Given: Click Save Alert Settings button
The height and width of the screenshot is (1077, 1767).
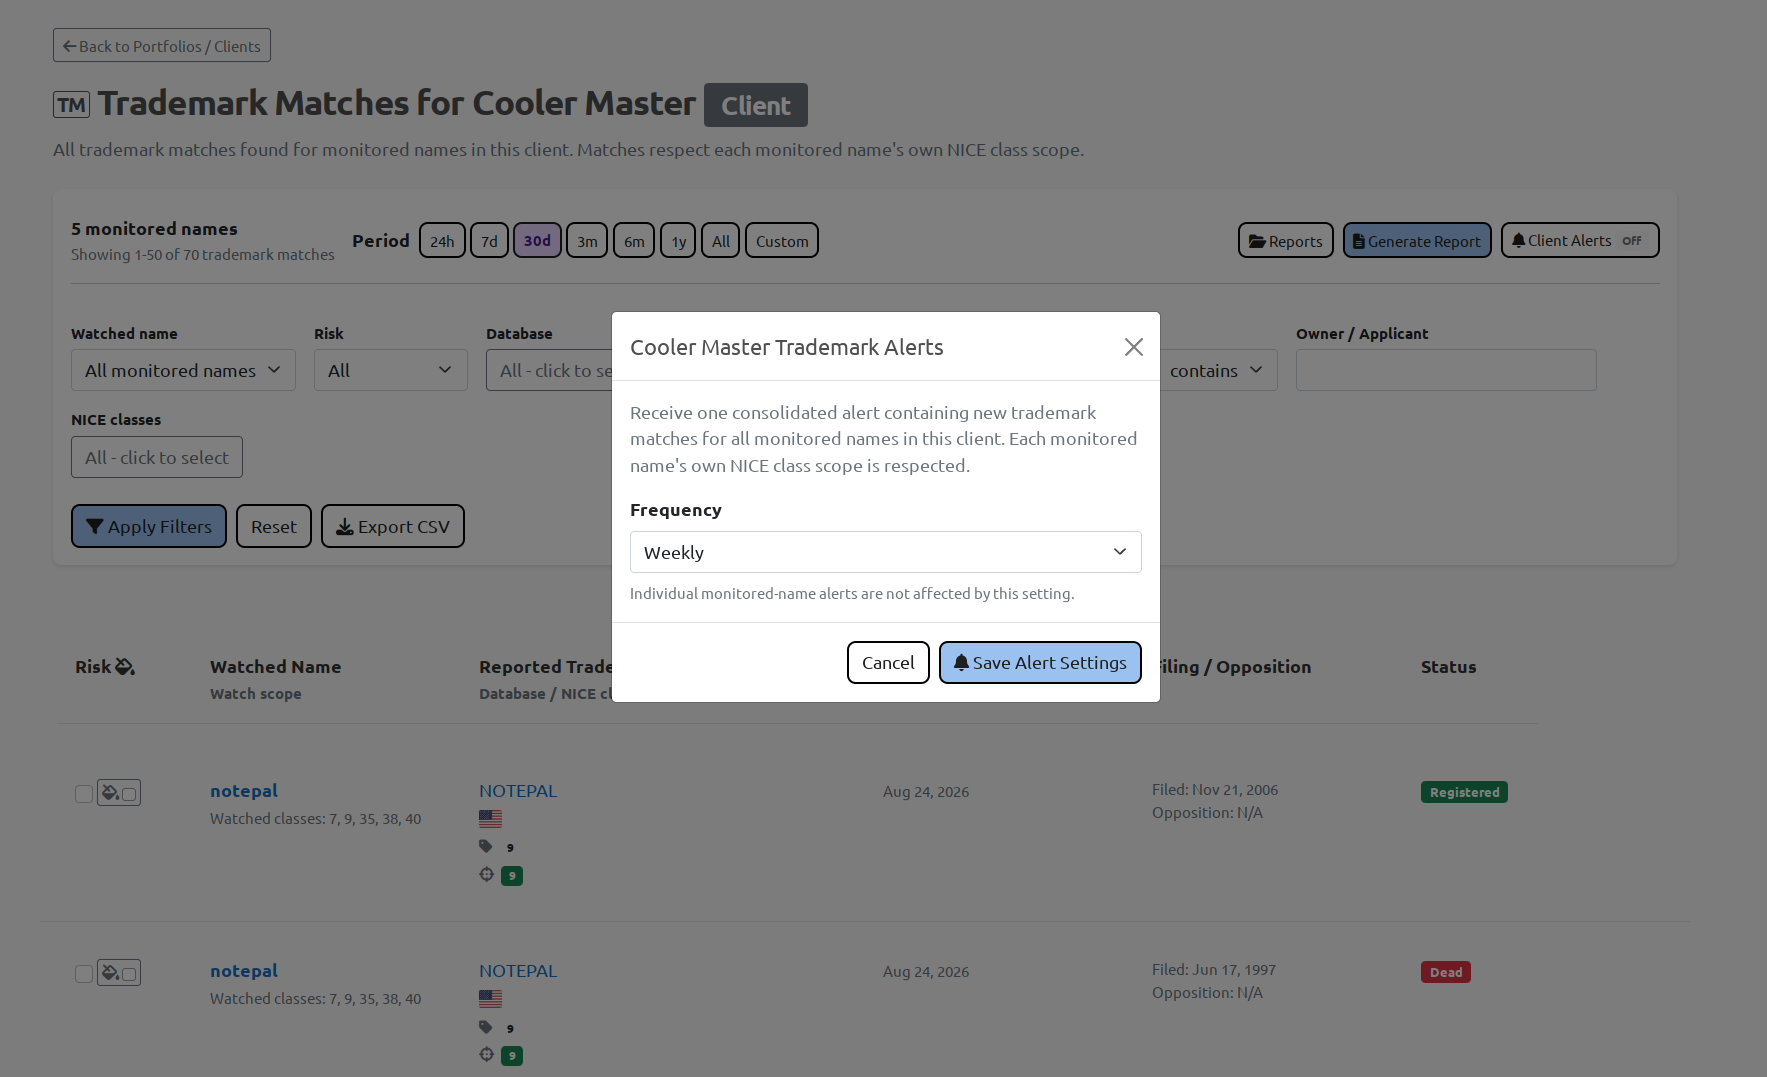Looking at the screenshot, I should [1040, 662].
